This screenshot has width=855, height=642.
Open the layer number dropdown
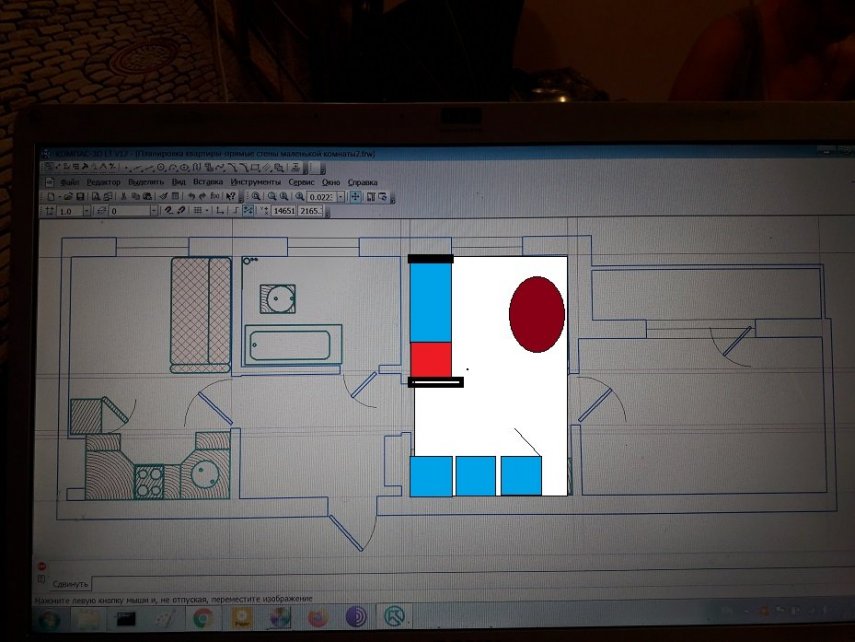(x=153, y=212)
